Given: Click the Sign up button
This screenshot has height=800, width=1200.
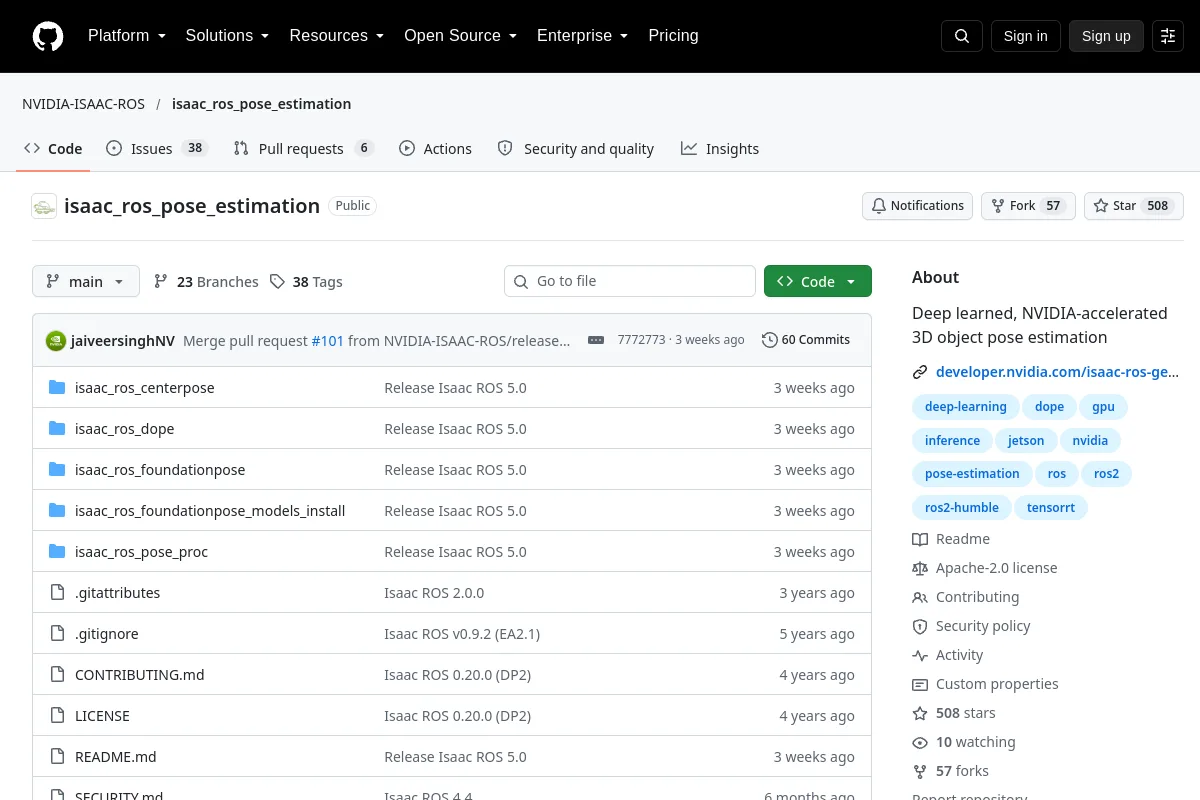Looking at the screenshot, I should coord(1106,36).
